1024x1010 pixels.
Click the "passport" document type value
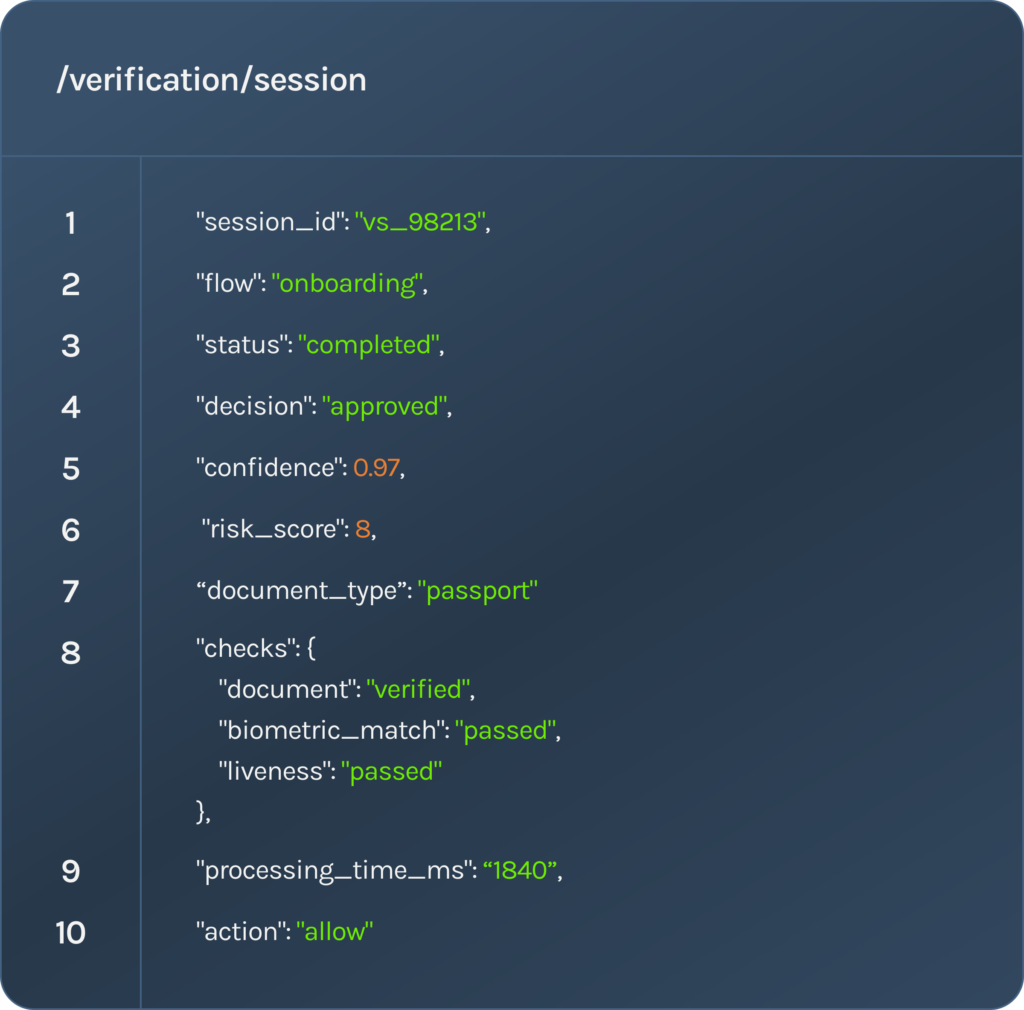click(x=477, y=592)
